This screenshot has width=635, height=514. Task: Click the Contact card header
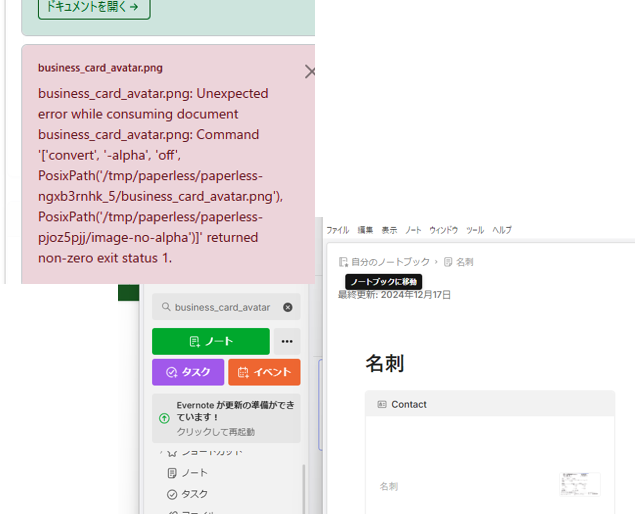pyautogui.click(x=490, y=404)
